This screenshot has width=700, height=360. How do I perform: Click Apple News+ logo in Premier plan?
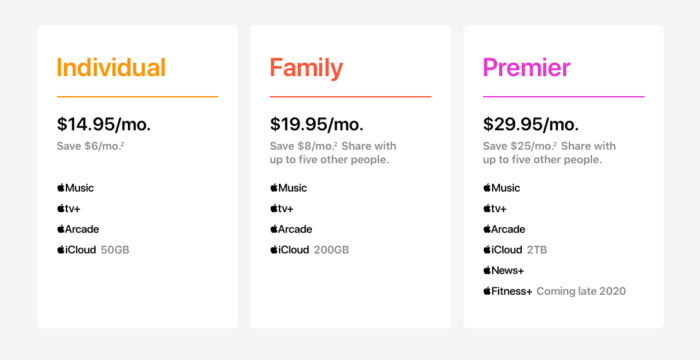[x=503, y=270]
